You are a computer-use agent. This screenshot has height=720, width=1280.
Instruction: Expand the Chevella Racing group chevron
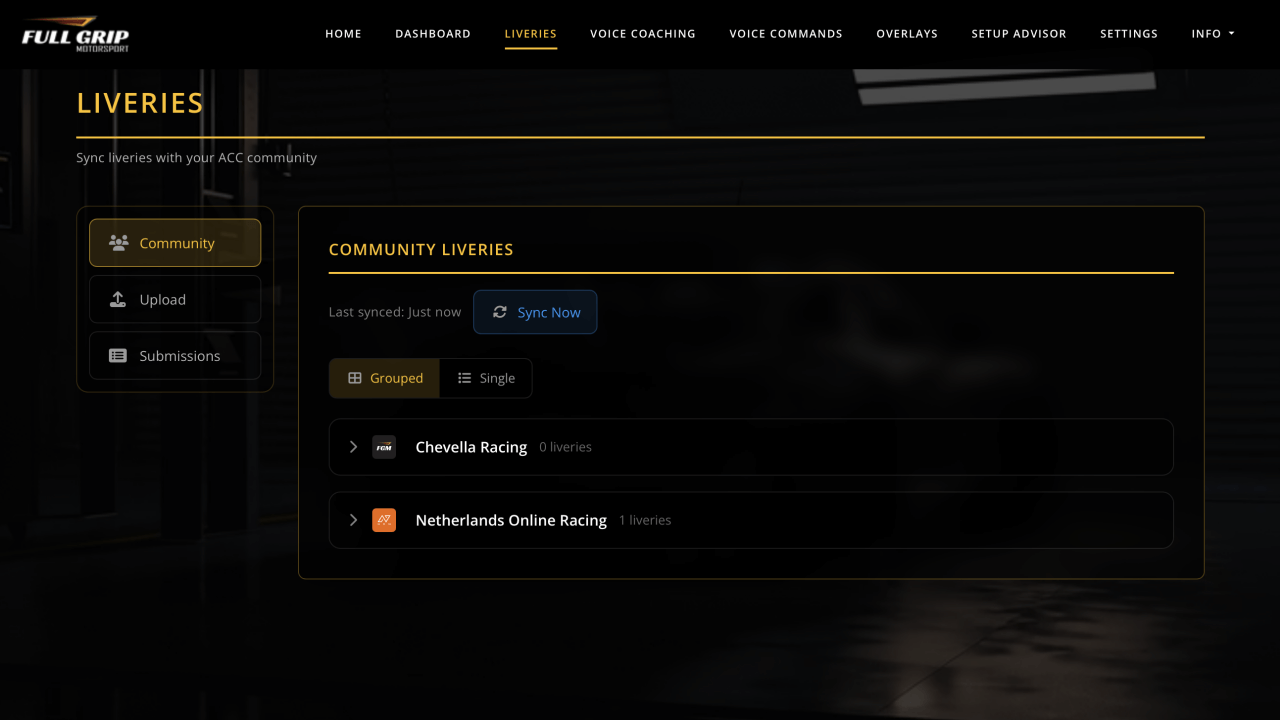click(x=353, y=447)
